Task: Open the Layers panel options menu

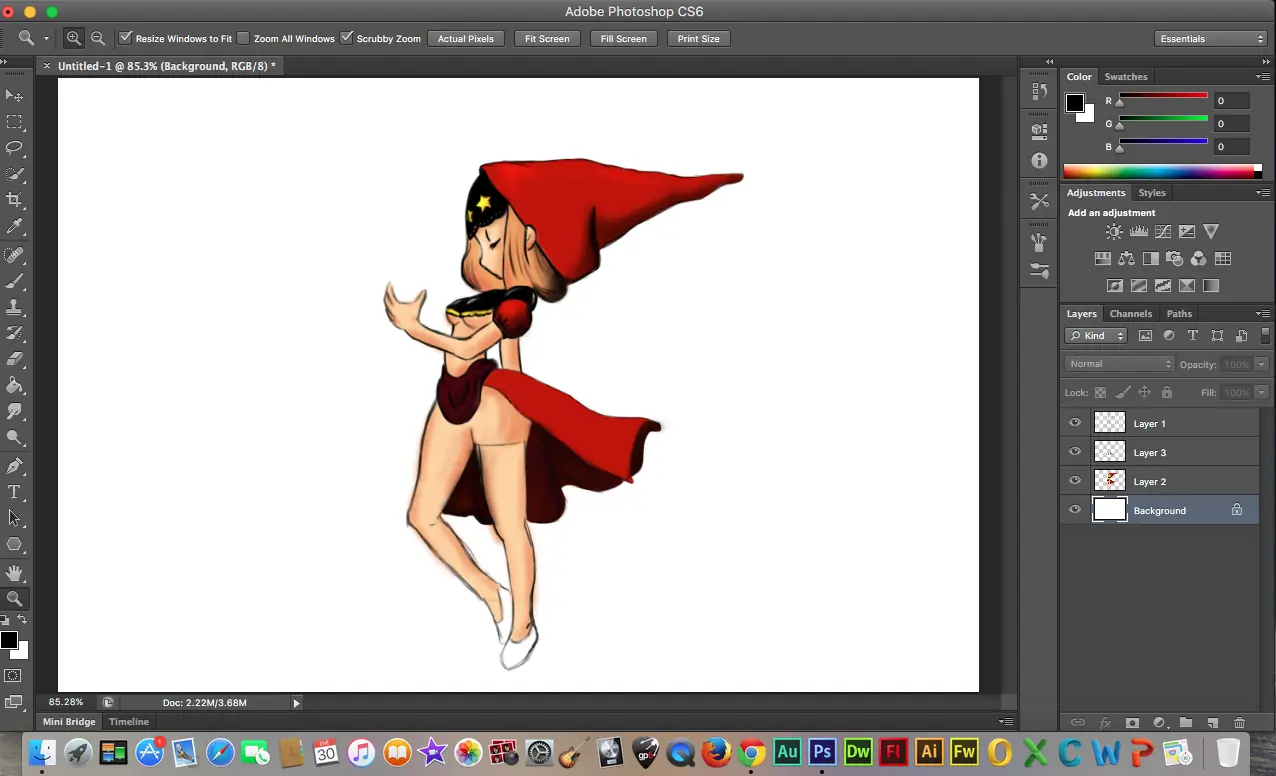Action: (x=1264, y=314)
